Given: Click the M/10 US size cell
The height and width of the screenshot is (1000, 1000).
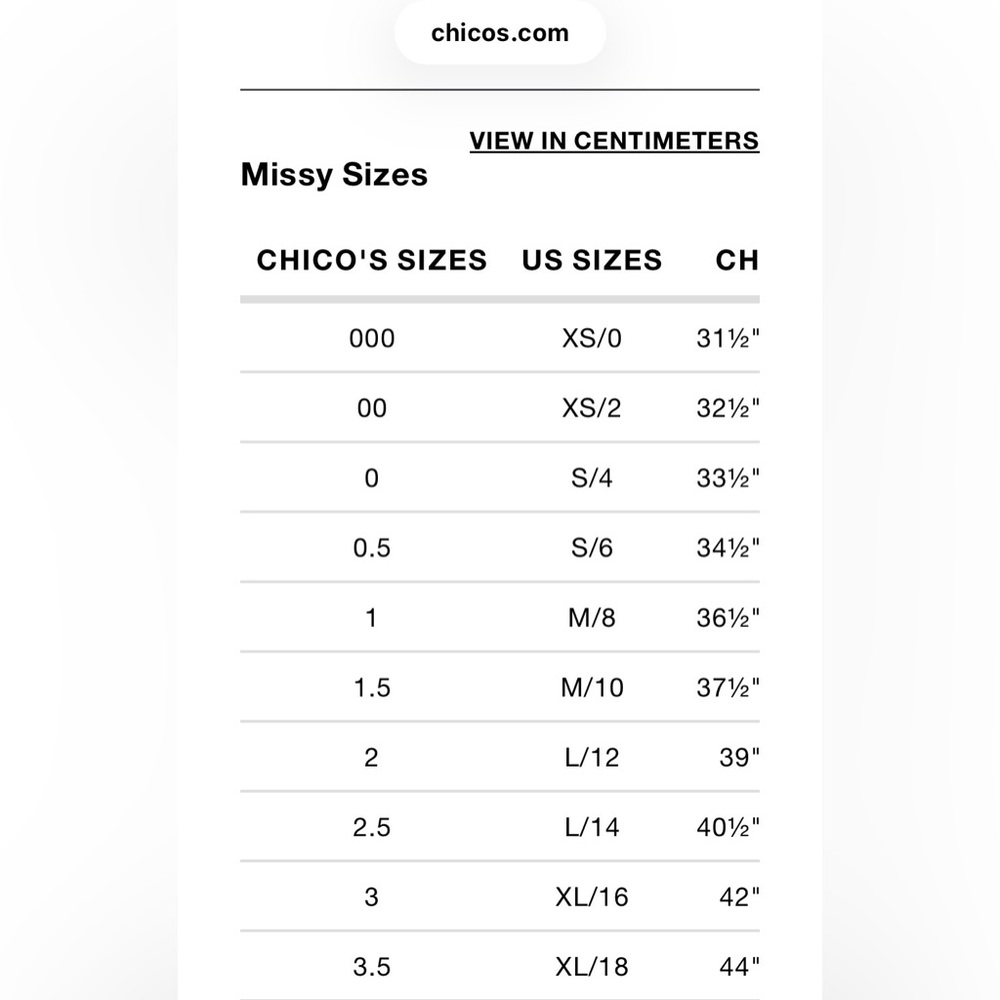Looking at the screenshot, I should (x=592, y=688).
